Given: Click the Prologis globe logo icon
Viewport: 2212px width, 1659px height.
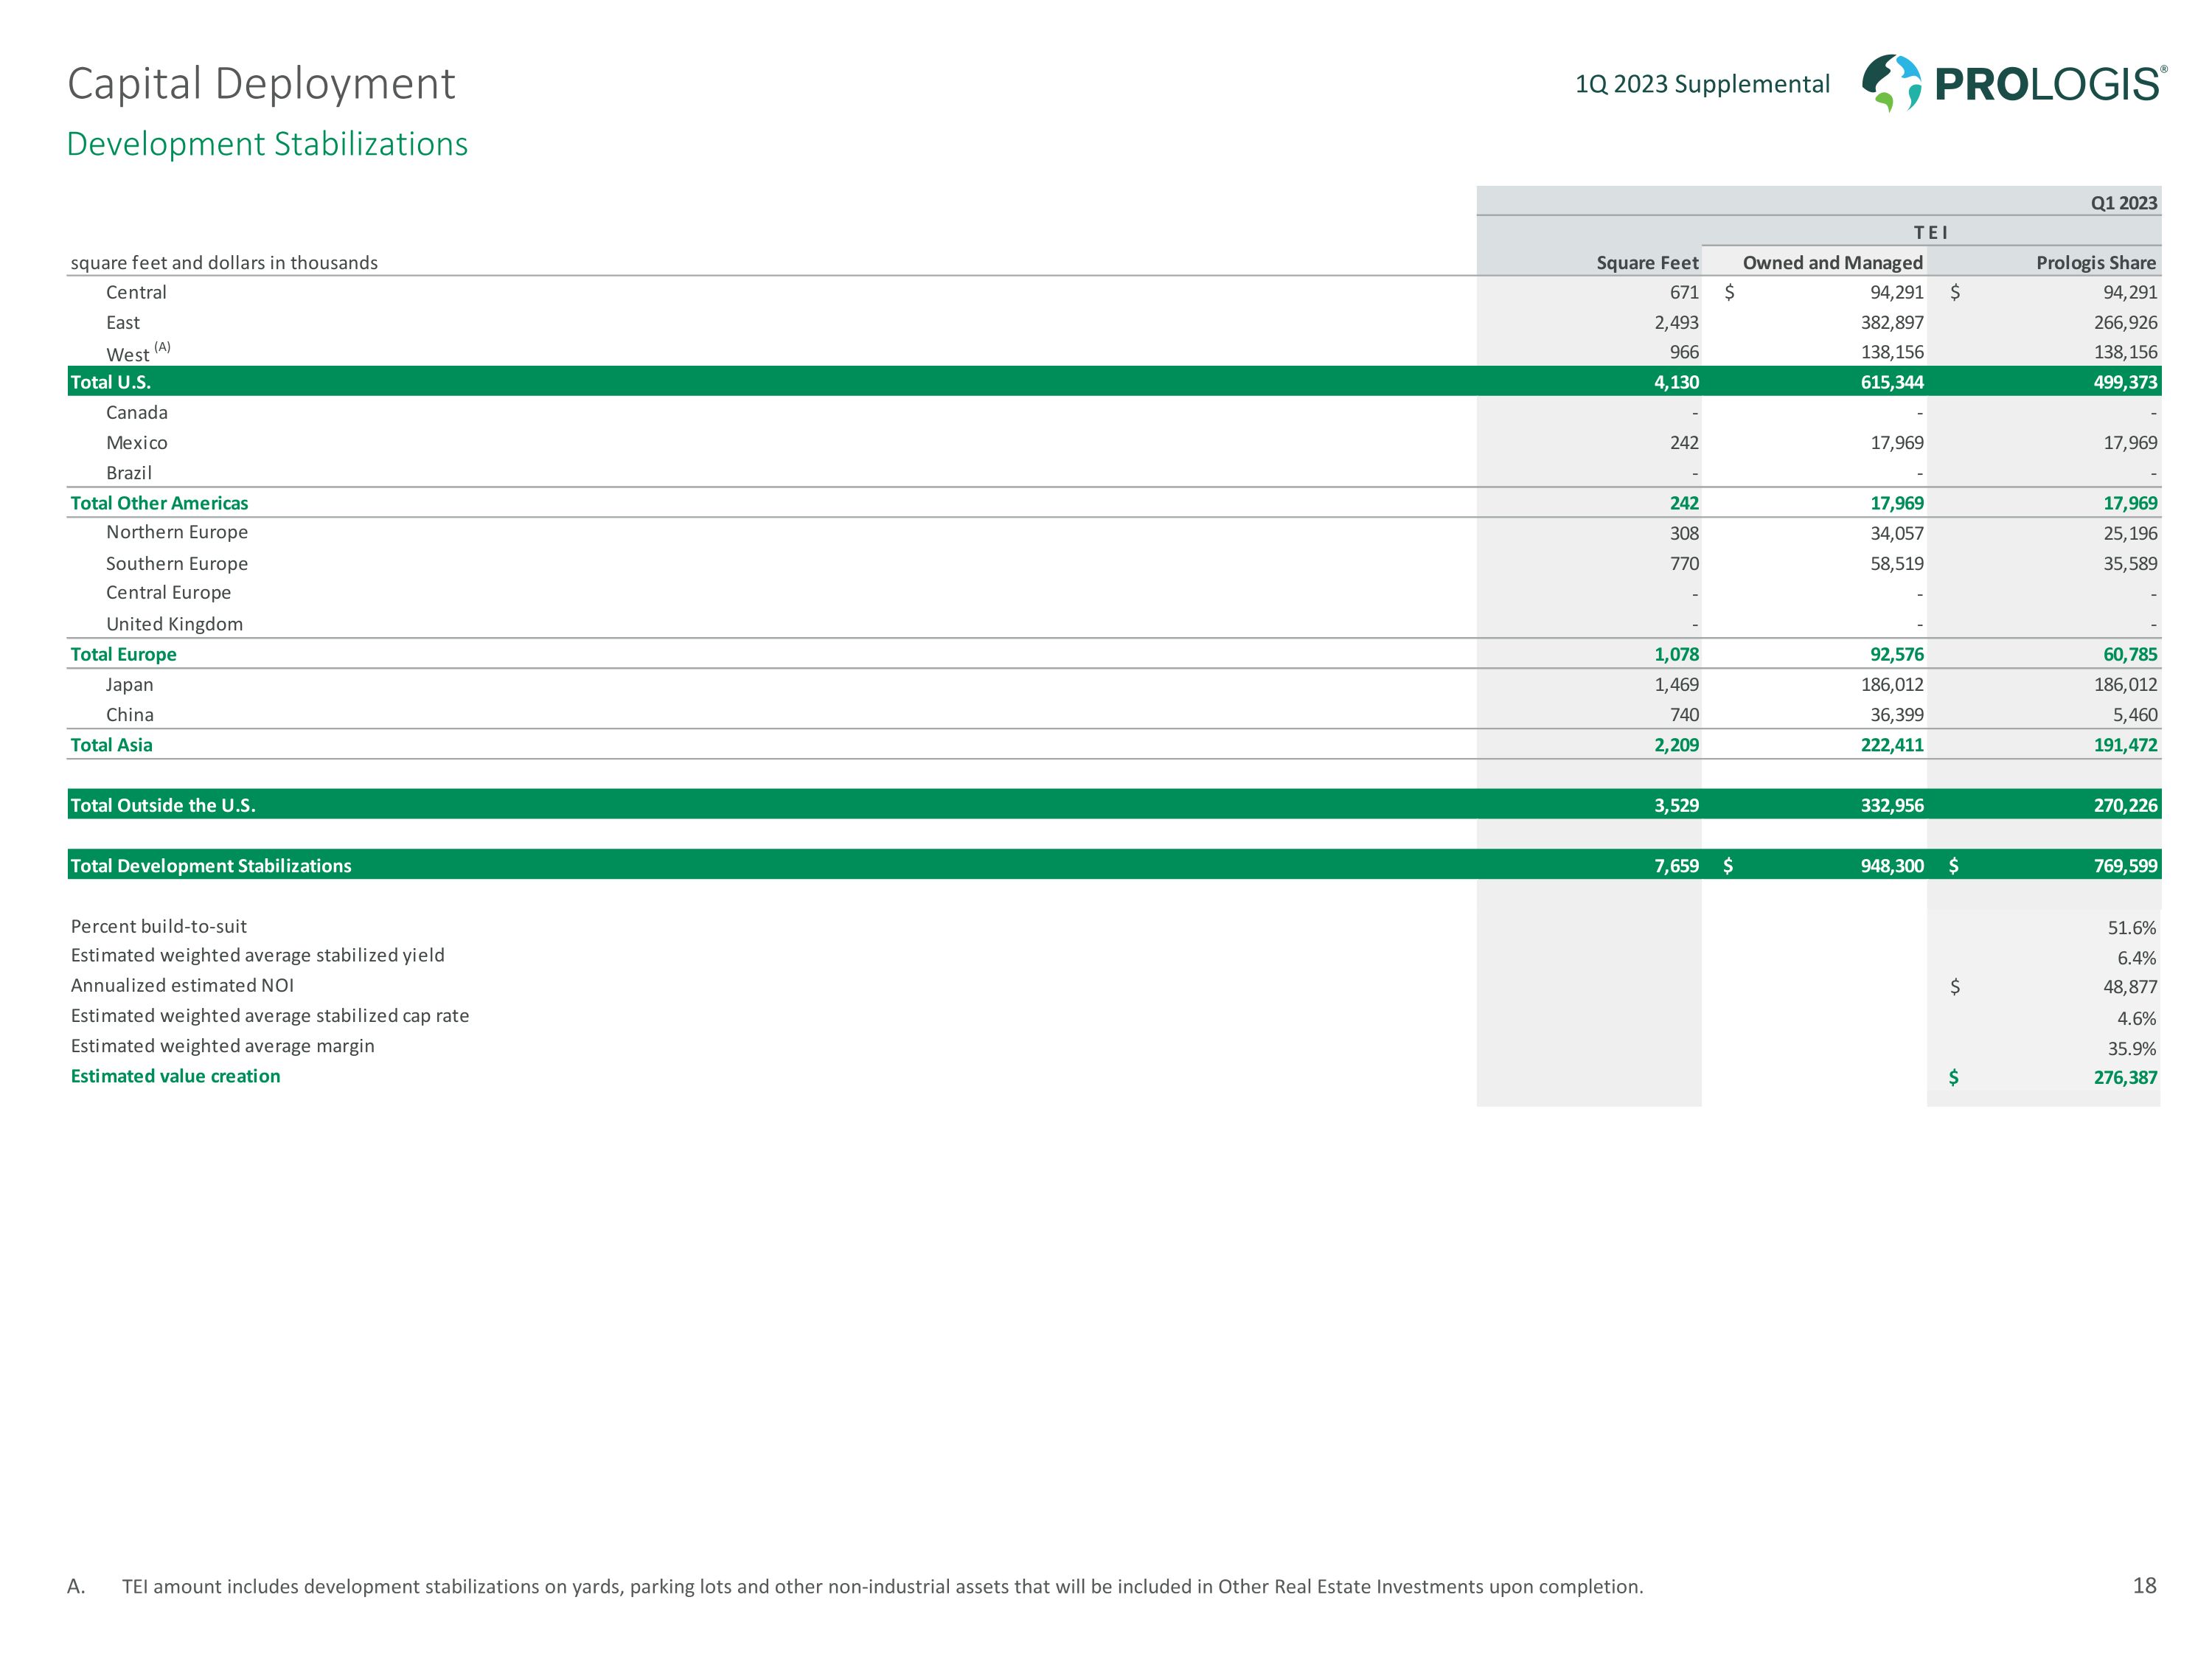Looking at the screenshot, I should (x=1890, y=83).
